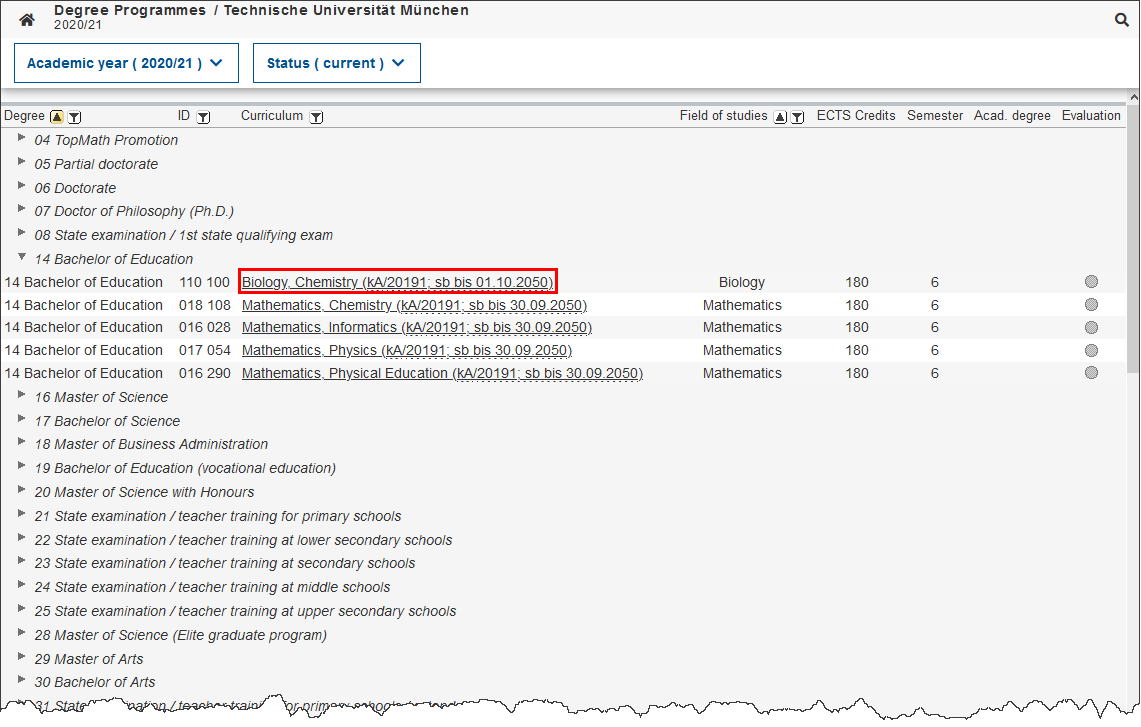
Task: Collapse the 14 Bachelor of Education group
Action: (22, 258)
